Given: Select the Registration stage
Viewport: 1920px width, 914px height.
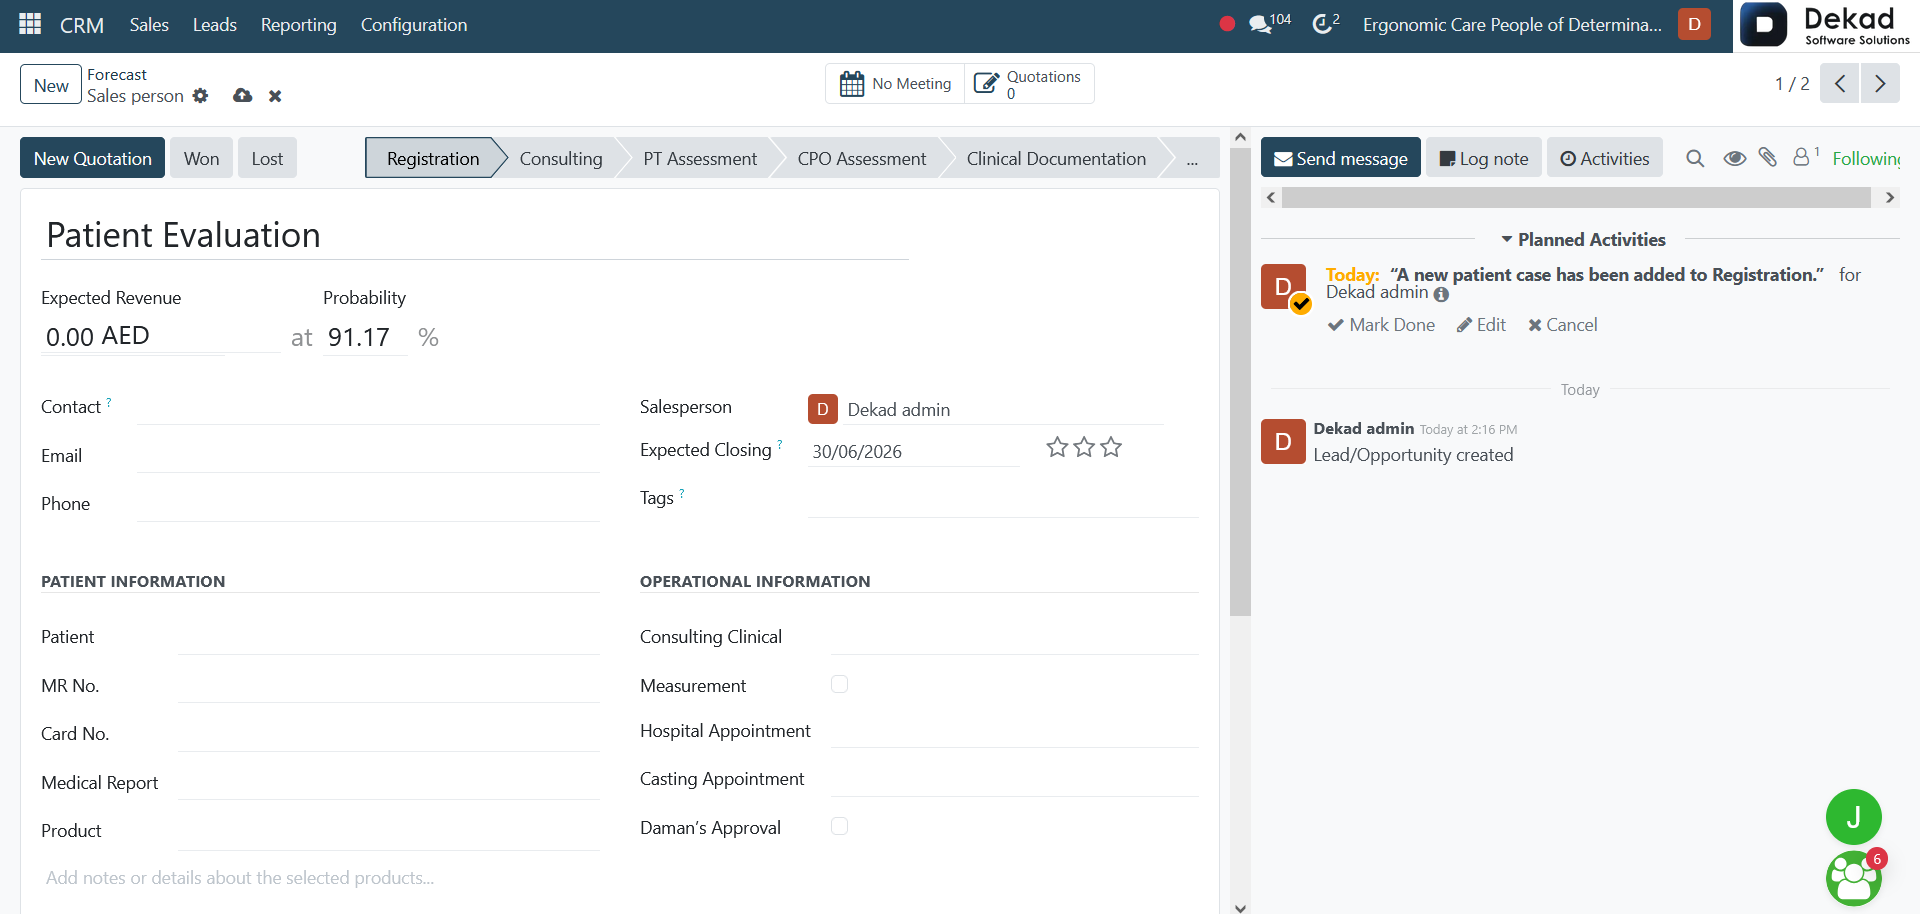Looking at the screenshot, I should [433, 158].
